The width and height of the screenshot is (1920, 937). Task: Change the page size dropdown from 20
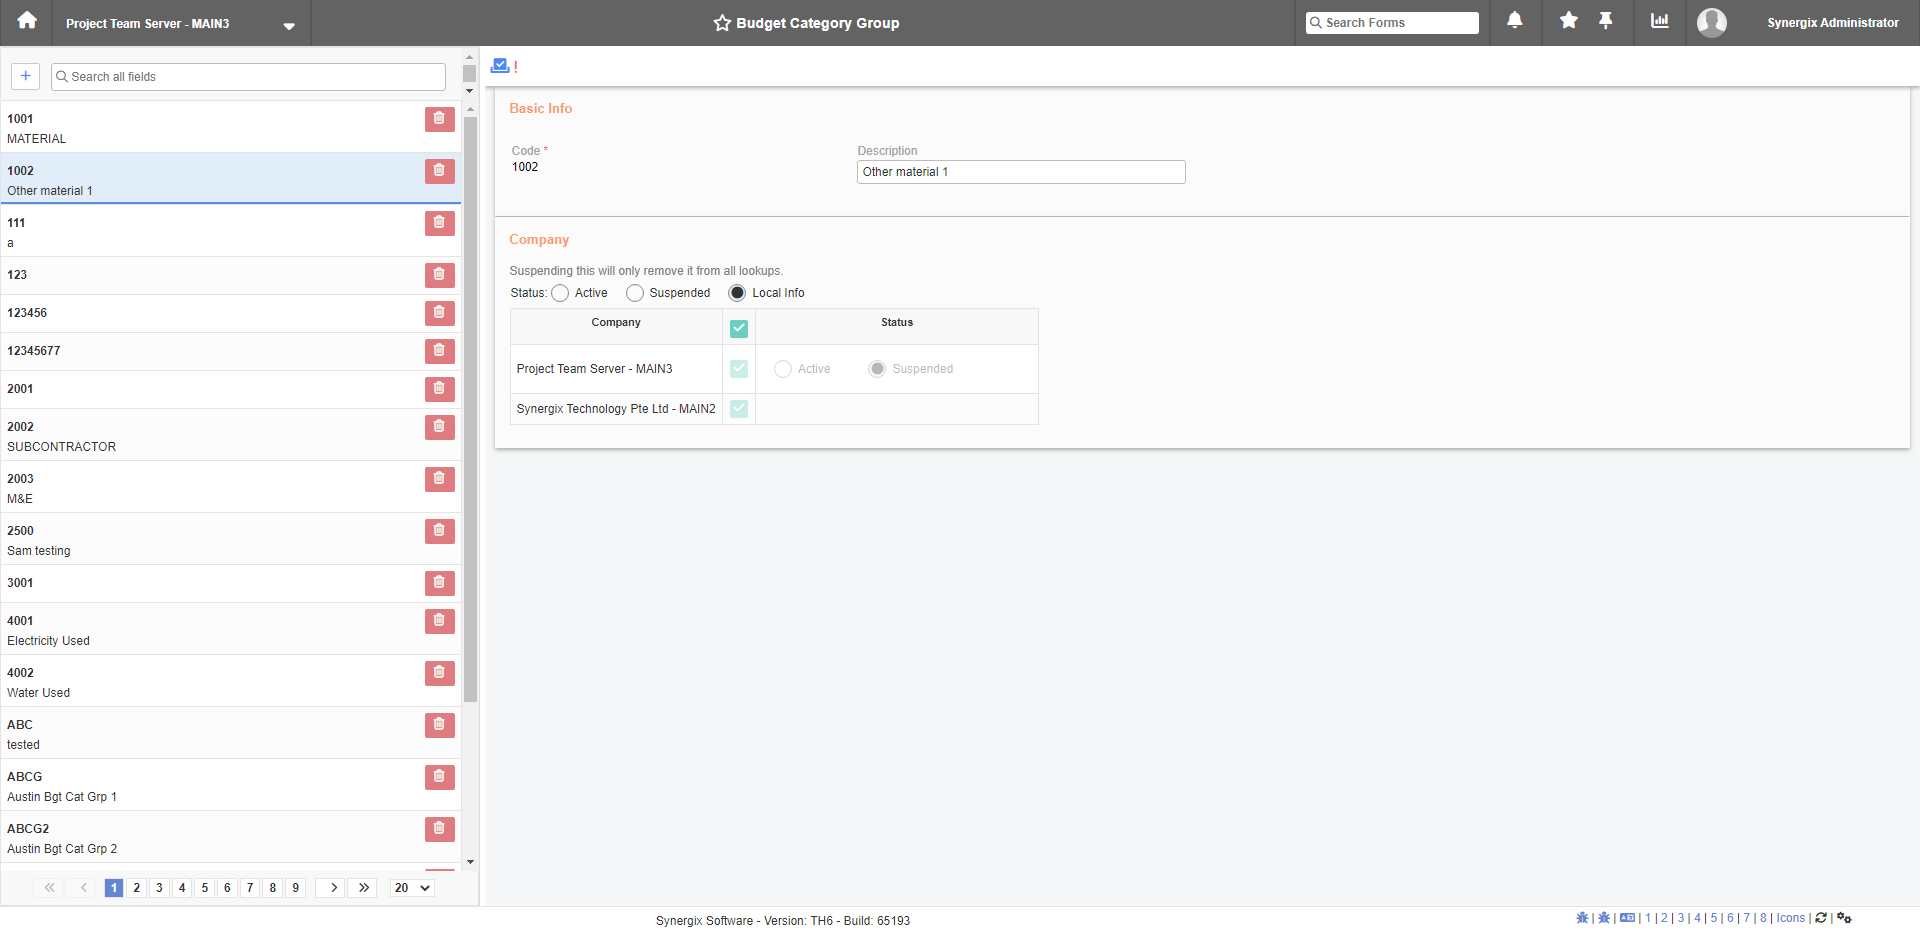pos(410,887)
